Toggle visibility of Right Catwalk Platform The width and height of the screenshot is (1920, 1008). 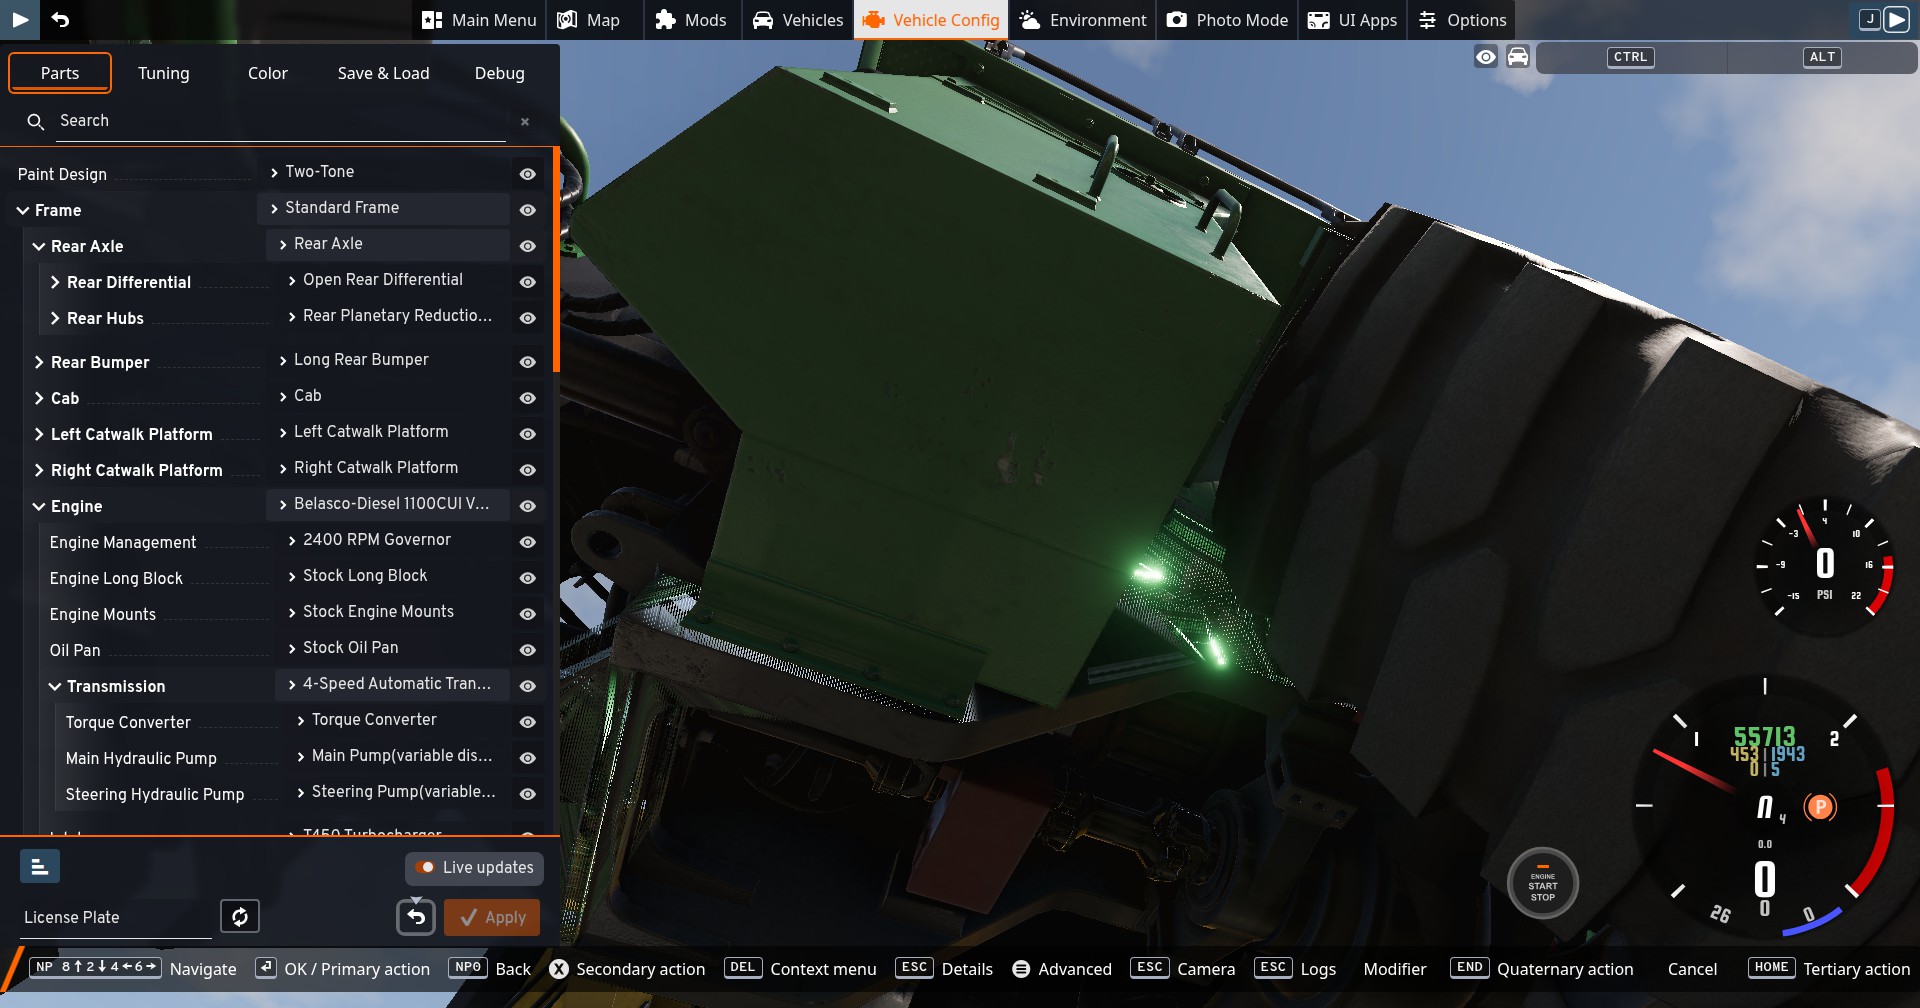(528, 470)
